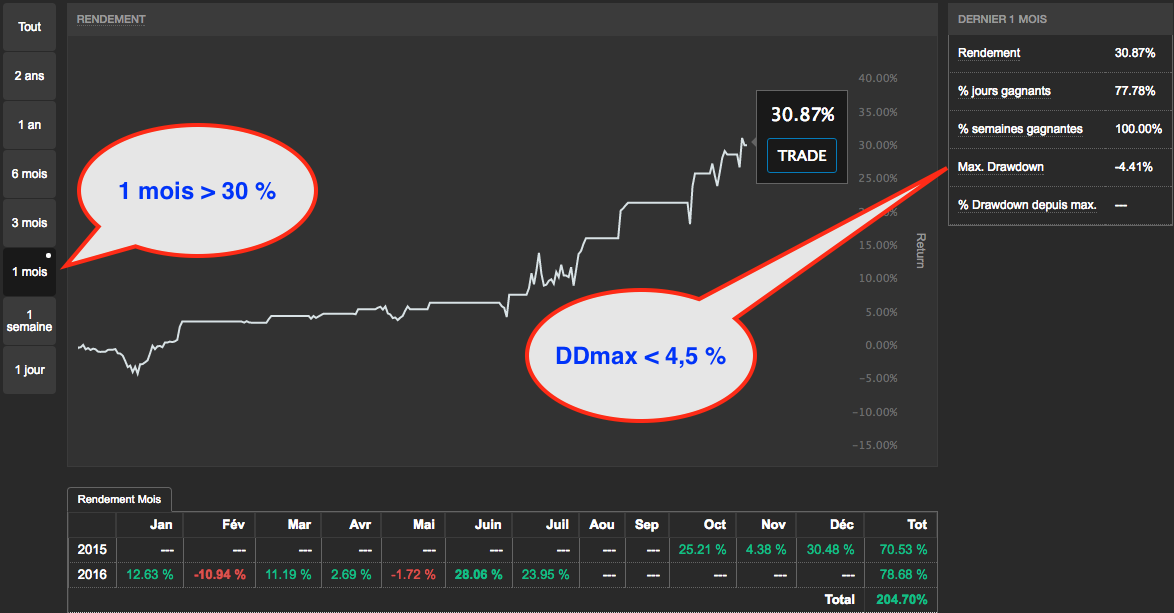Click the % jours gagnants label

1004,91
